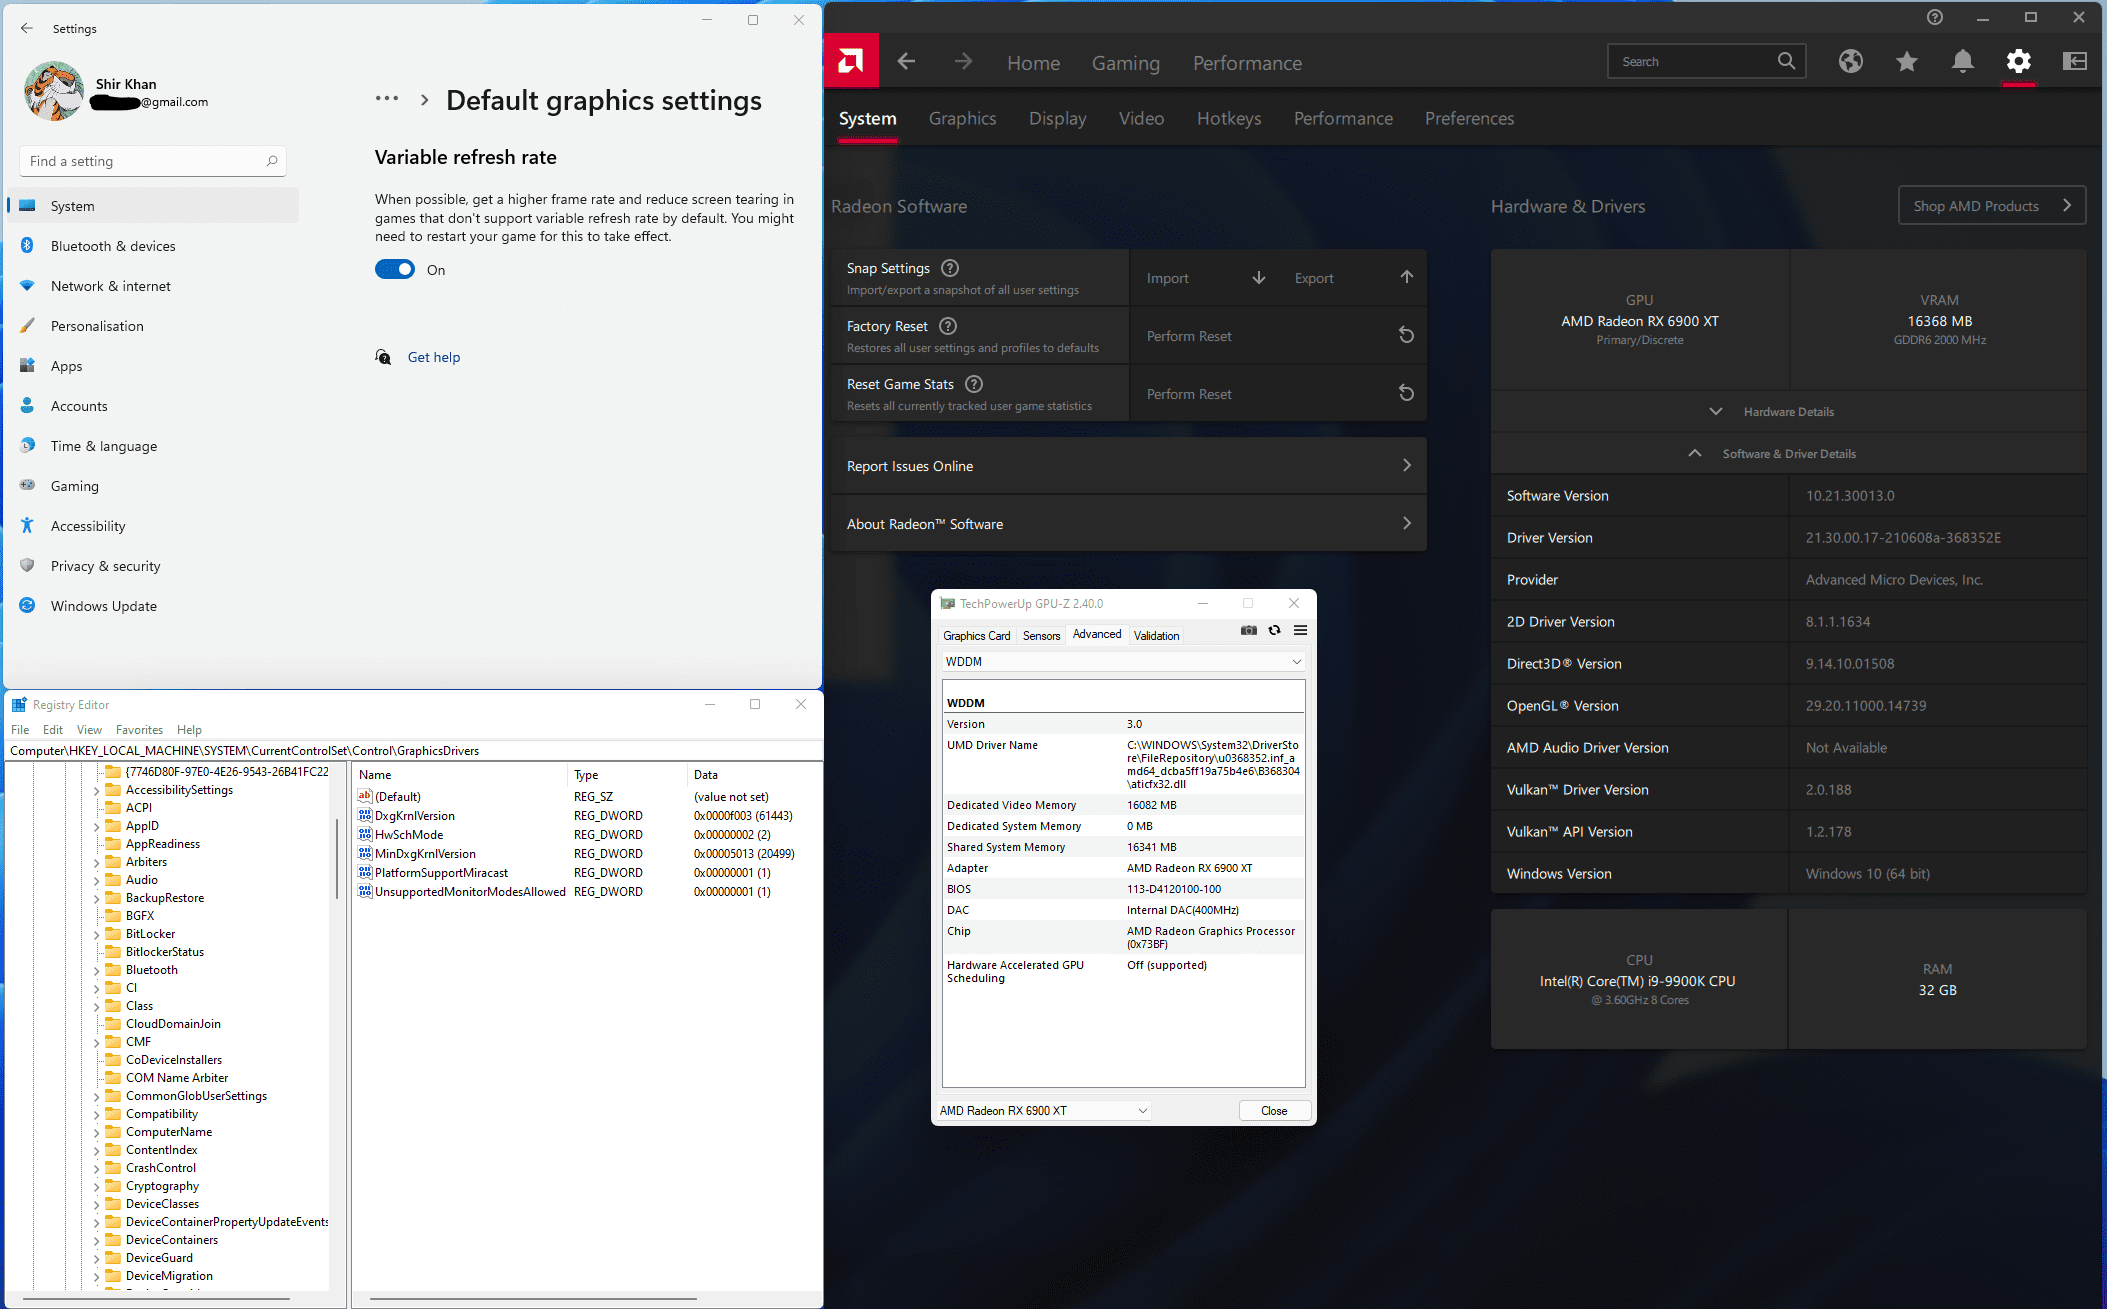This screenshot has height=1309, width=2107.
Task: Open the notifications bell icon
Action: coord(1962,62)
